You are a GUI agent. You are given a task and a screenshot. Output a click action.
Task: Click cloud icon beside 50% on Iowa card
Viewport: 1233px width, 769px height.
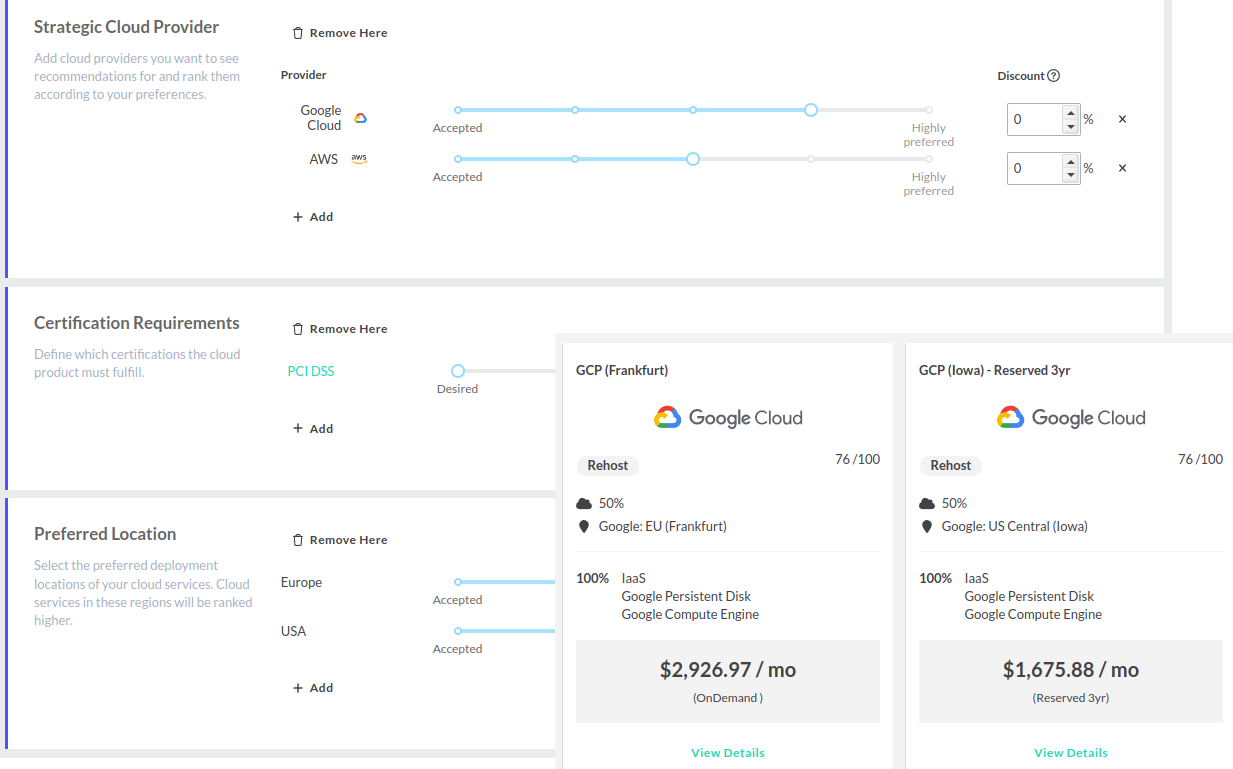coord(927,503)
